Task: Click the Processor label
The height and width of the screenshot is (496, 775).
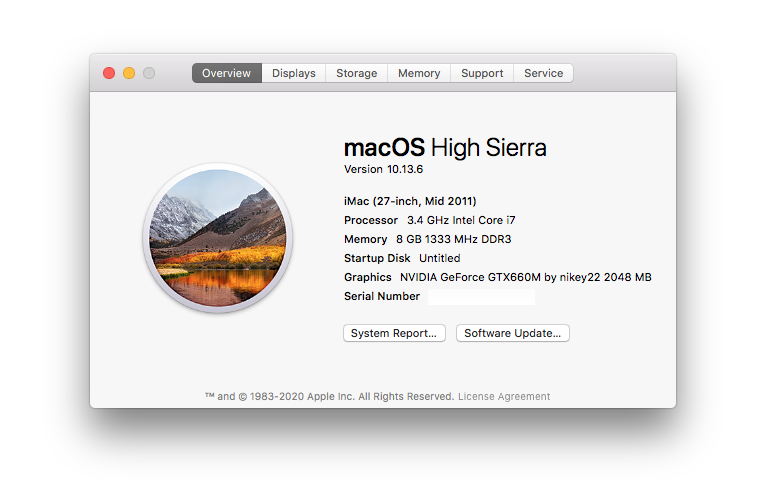Action: 371,220
